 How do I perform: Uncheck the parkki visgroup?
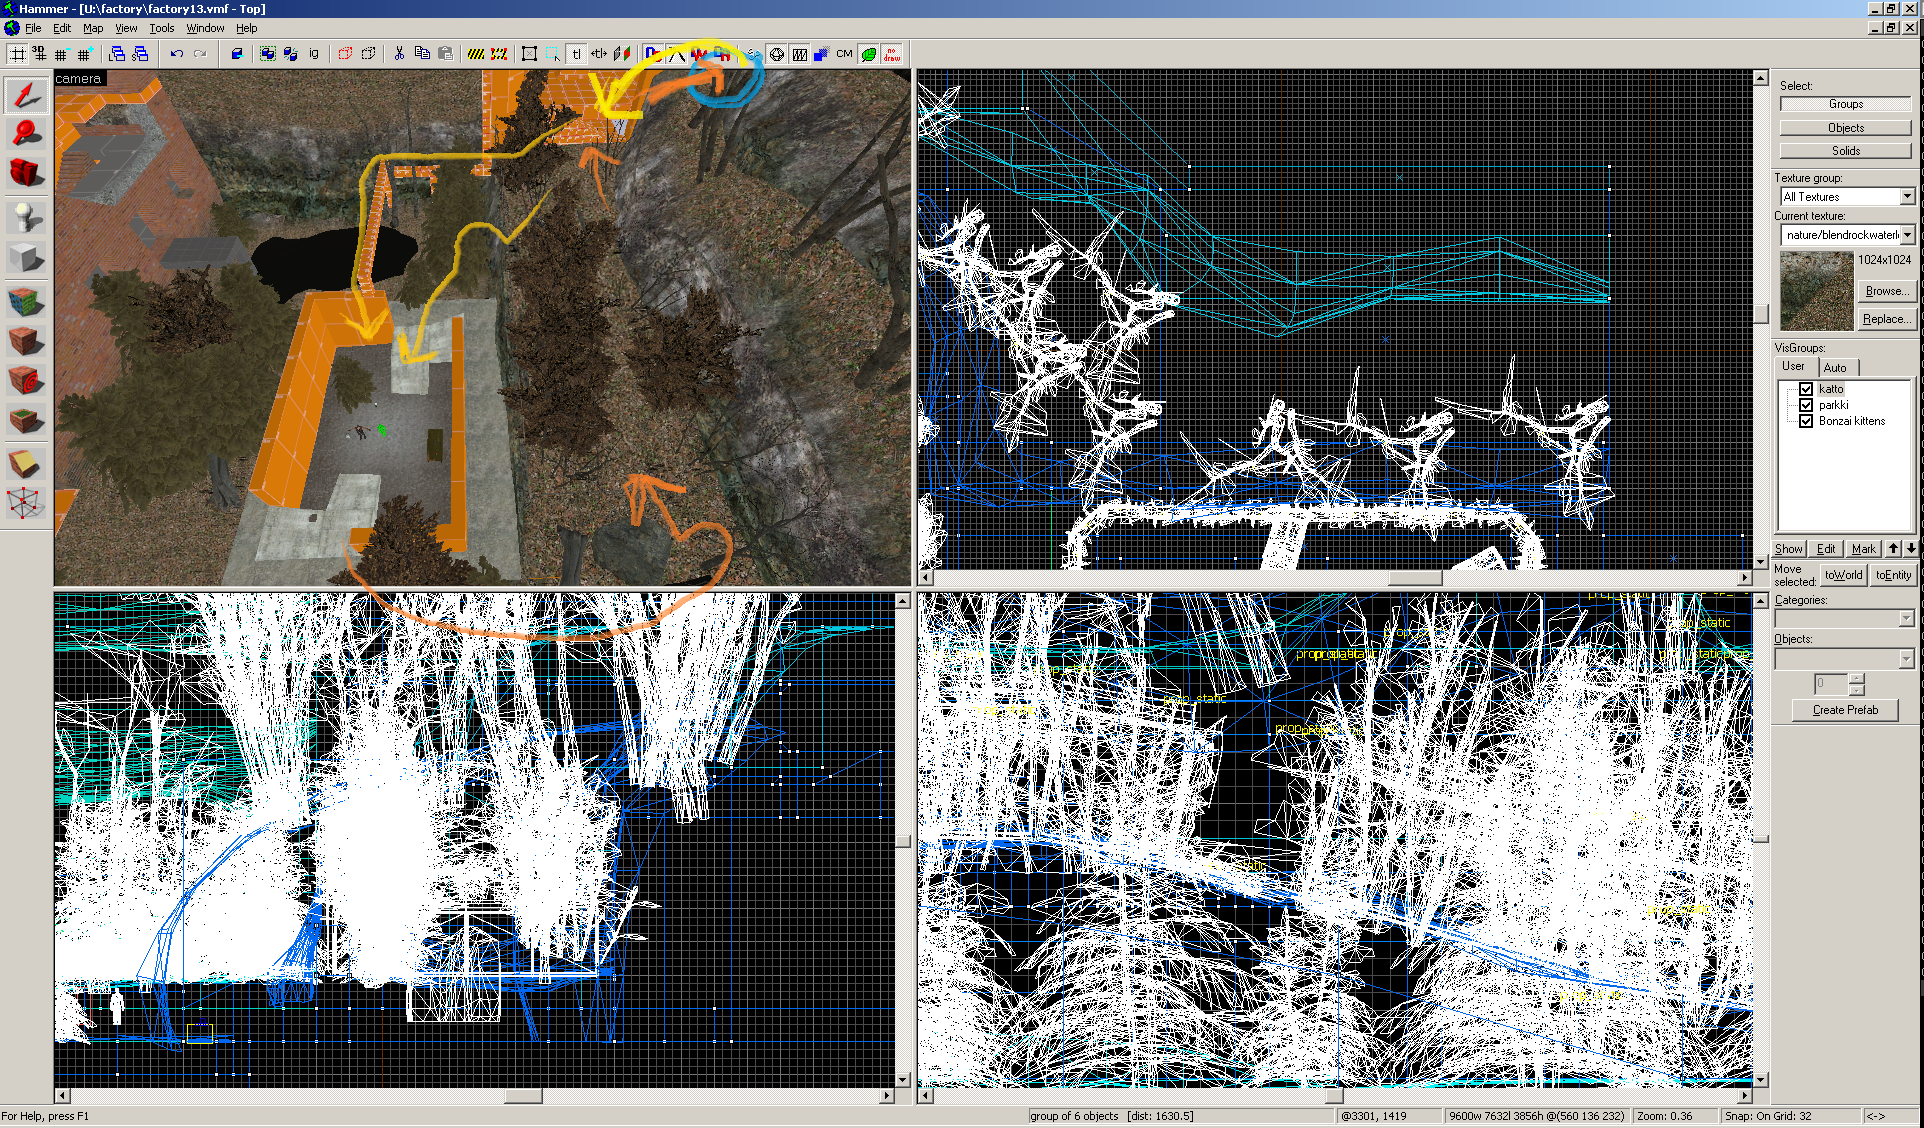(x=1806, y=405)
